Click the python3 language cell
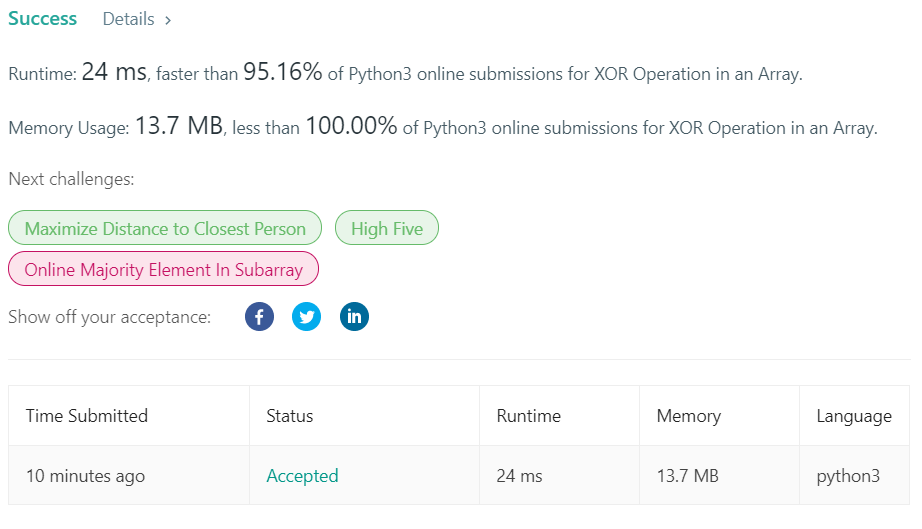This screenshot has height=529, width=922. coord(848,476)
